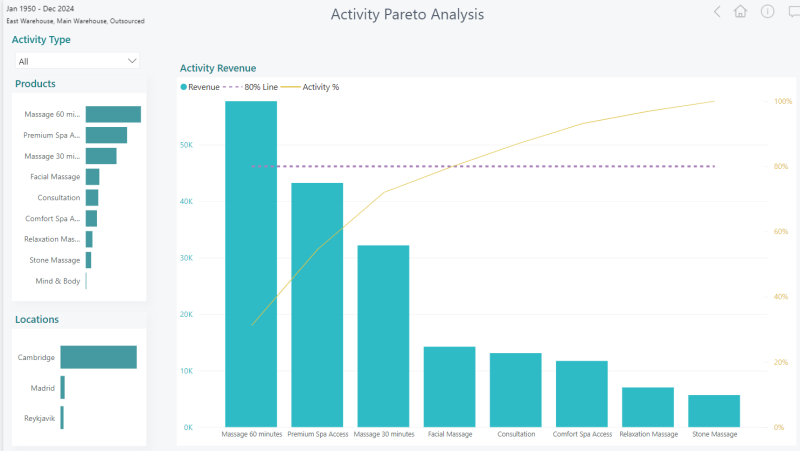Open the Activity Type dropdown chevron
Screen dimensions: 800x451
click(132, 61)
